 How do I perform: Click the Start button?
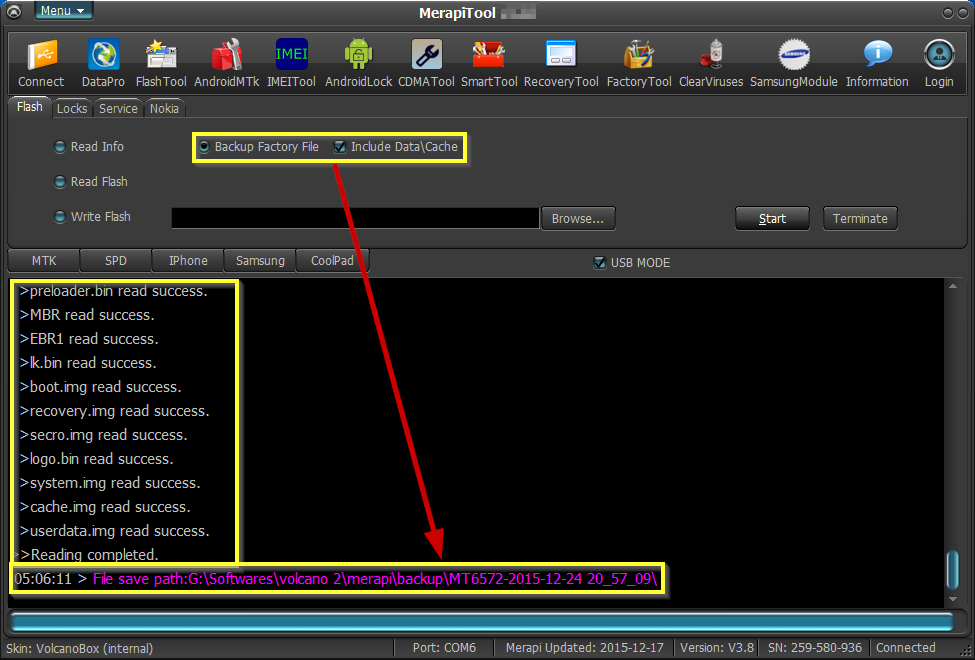pyautogui.click(x=772, y=218)
